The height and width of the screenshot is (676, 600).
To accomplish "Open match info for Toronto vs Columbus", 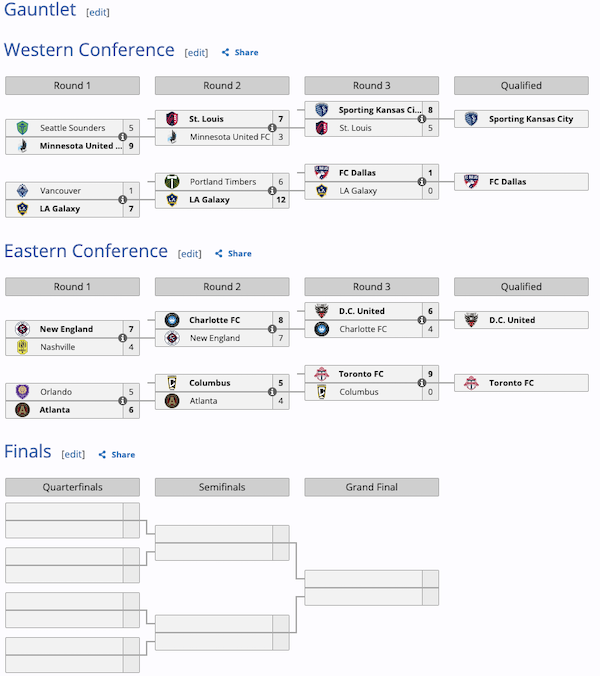I will click(x=422, y=383).
